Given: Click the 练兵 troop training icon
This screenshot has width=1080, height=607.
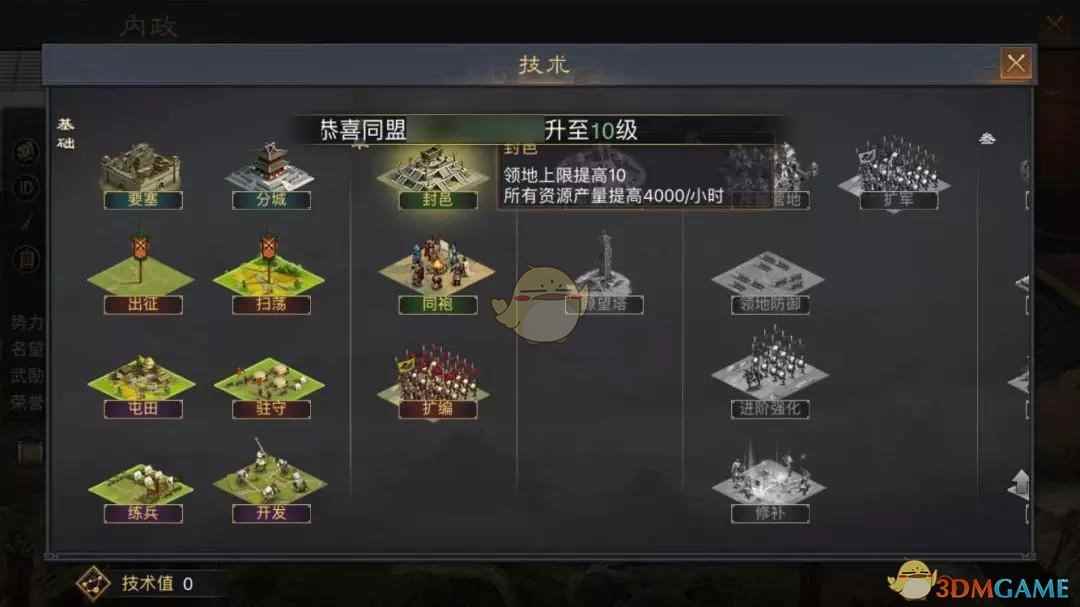Looking at the screenshot, I should click(x=143, y=492).
